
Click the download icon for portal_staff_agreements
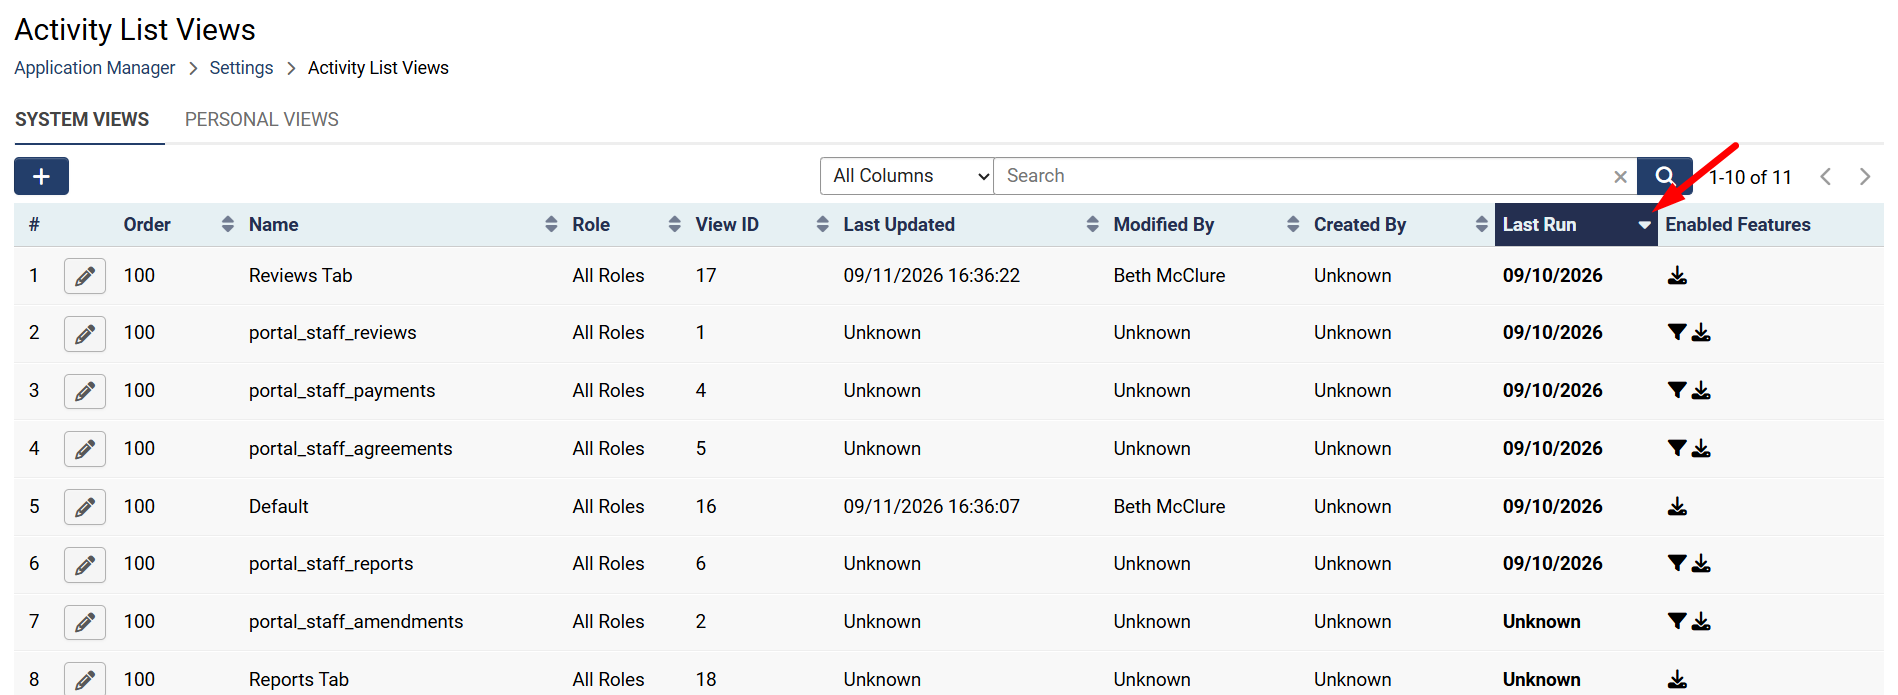1701,449
